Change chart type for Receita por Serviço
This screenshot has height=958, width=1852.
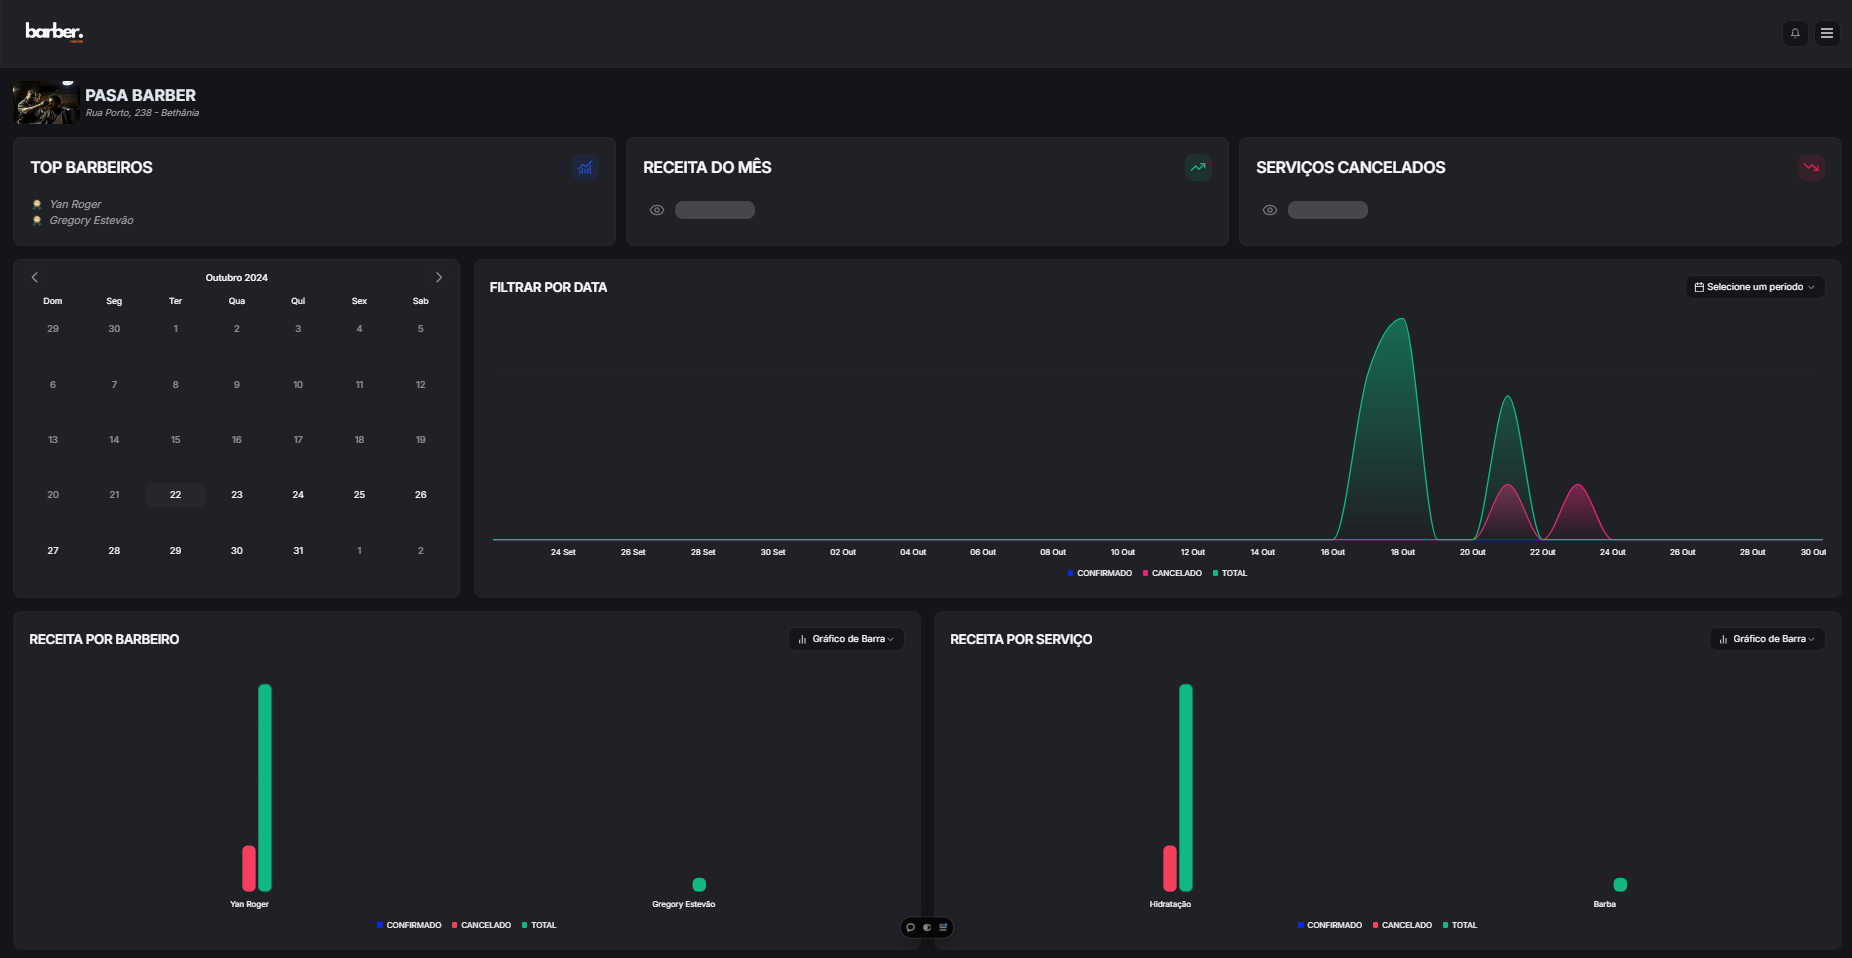[x=1767, y=639]
